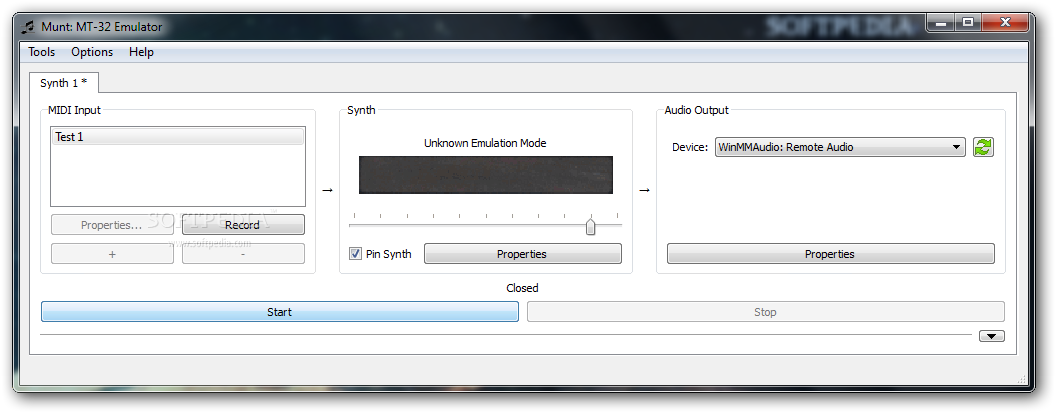Click the disabled Stop button
1056x413 pixels.
(765, 312)
